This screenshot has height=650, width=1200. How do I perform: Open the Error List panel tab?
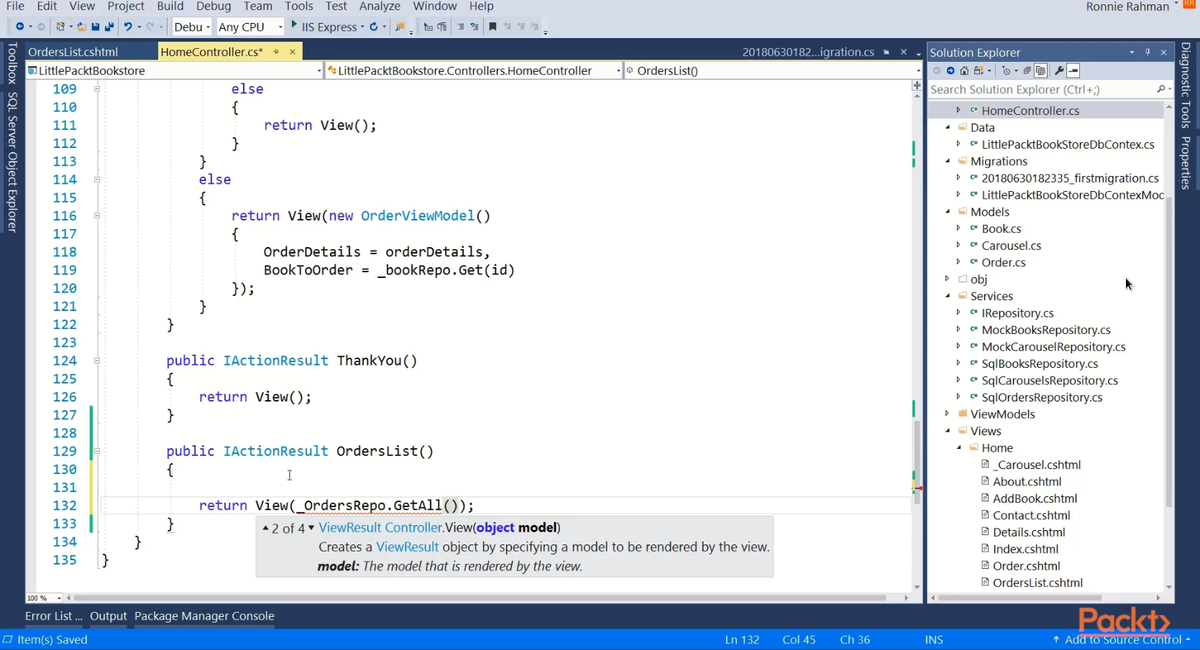pyautogui.click(x=54, y=616)
